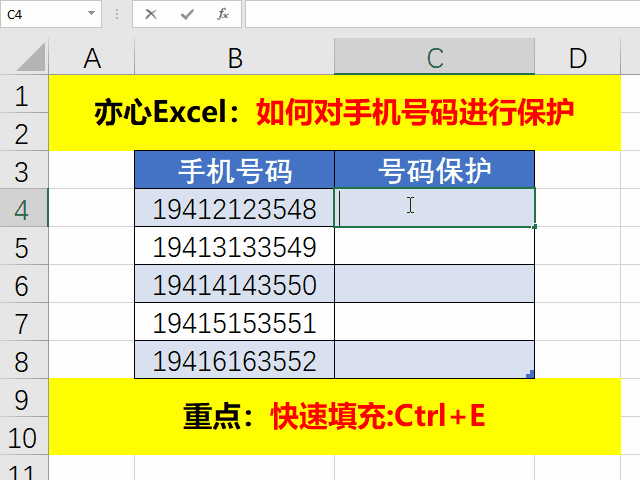Expand the Name Box dropdown arrow
Viewport: 640px width, 480px height.
tap(92, 14)
